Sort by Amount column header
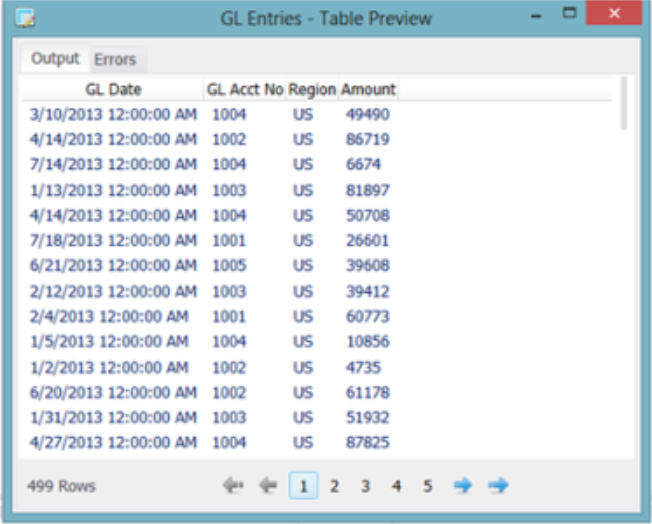The width and height of the screenshot is (652, 524). 368,89
